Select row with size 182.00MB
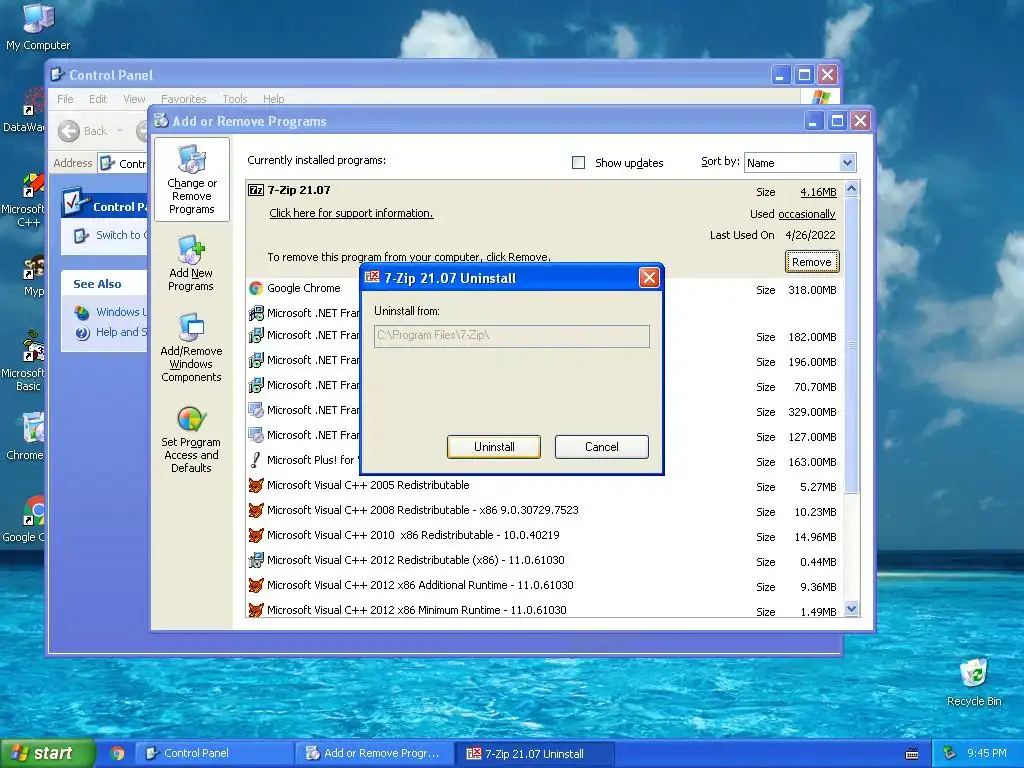The image size is (1024, 768). pyautogui.click(x=545, y=336)
